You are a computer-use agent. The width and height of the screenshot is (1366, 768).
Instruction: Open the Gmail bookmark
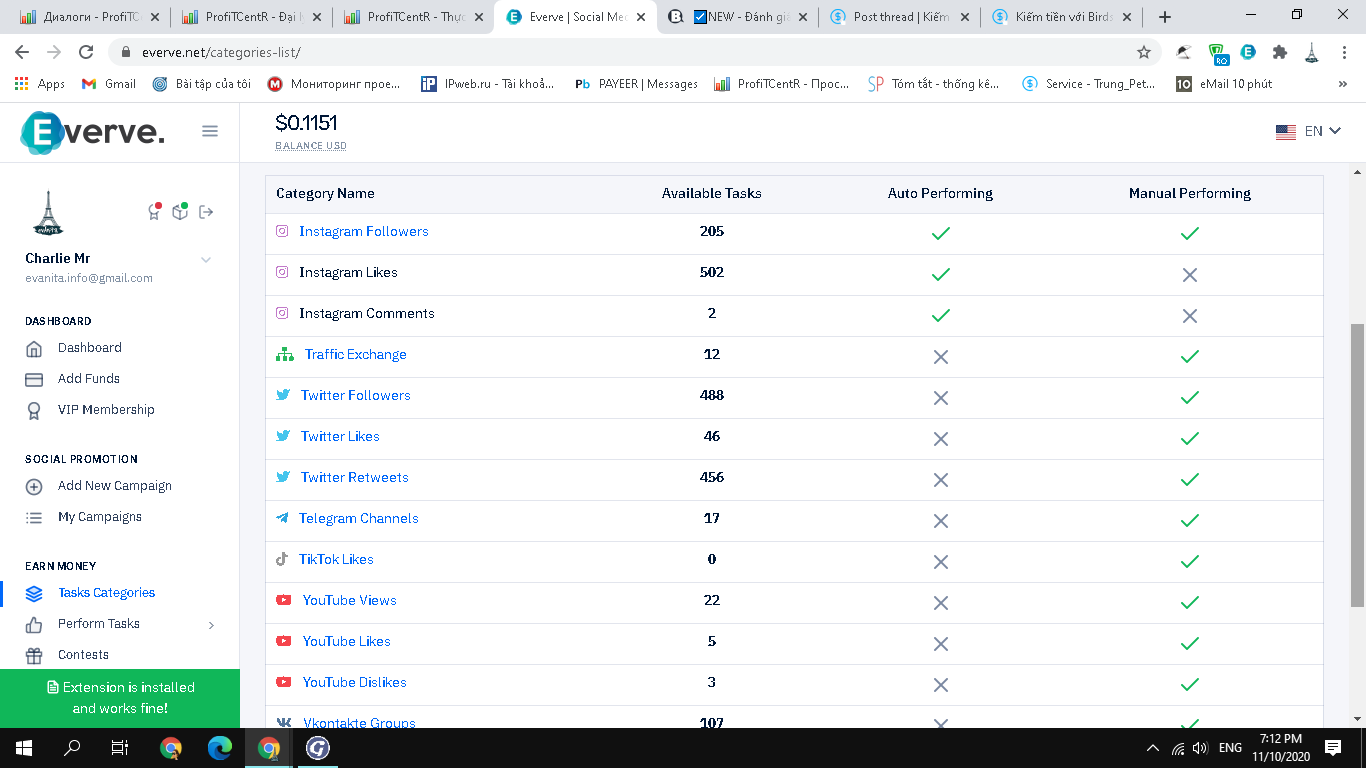[109, 84]
